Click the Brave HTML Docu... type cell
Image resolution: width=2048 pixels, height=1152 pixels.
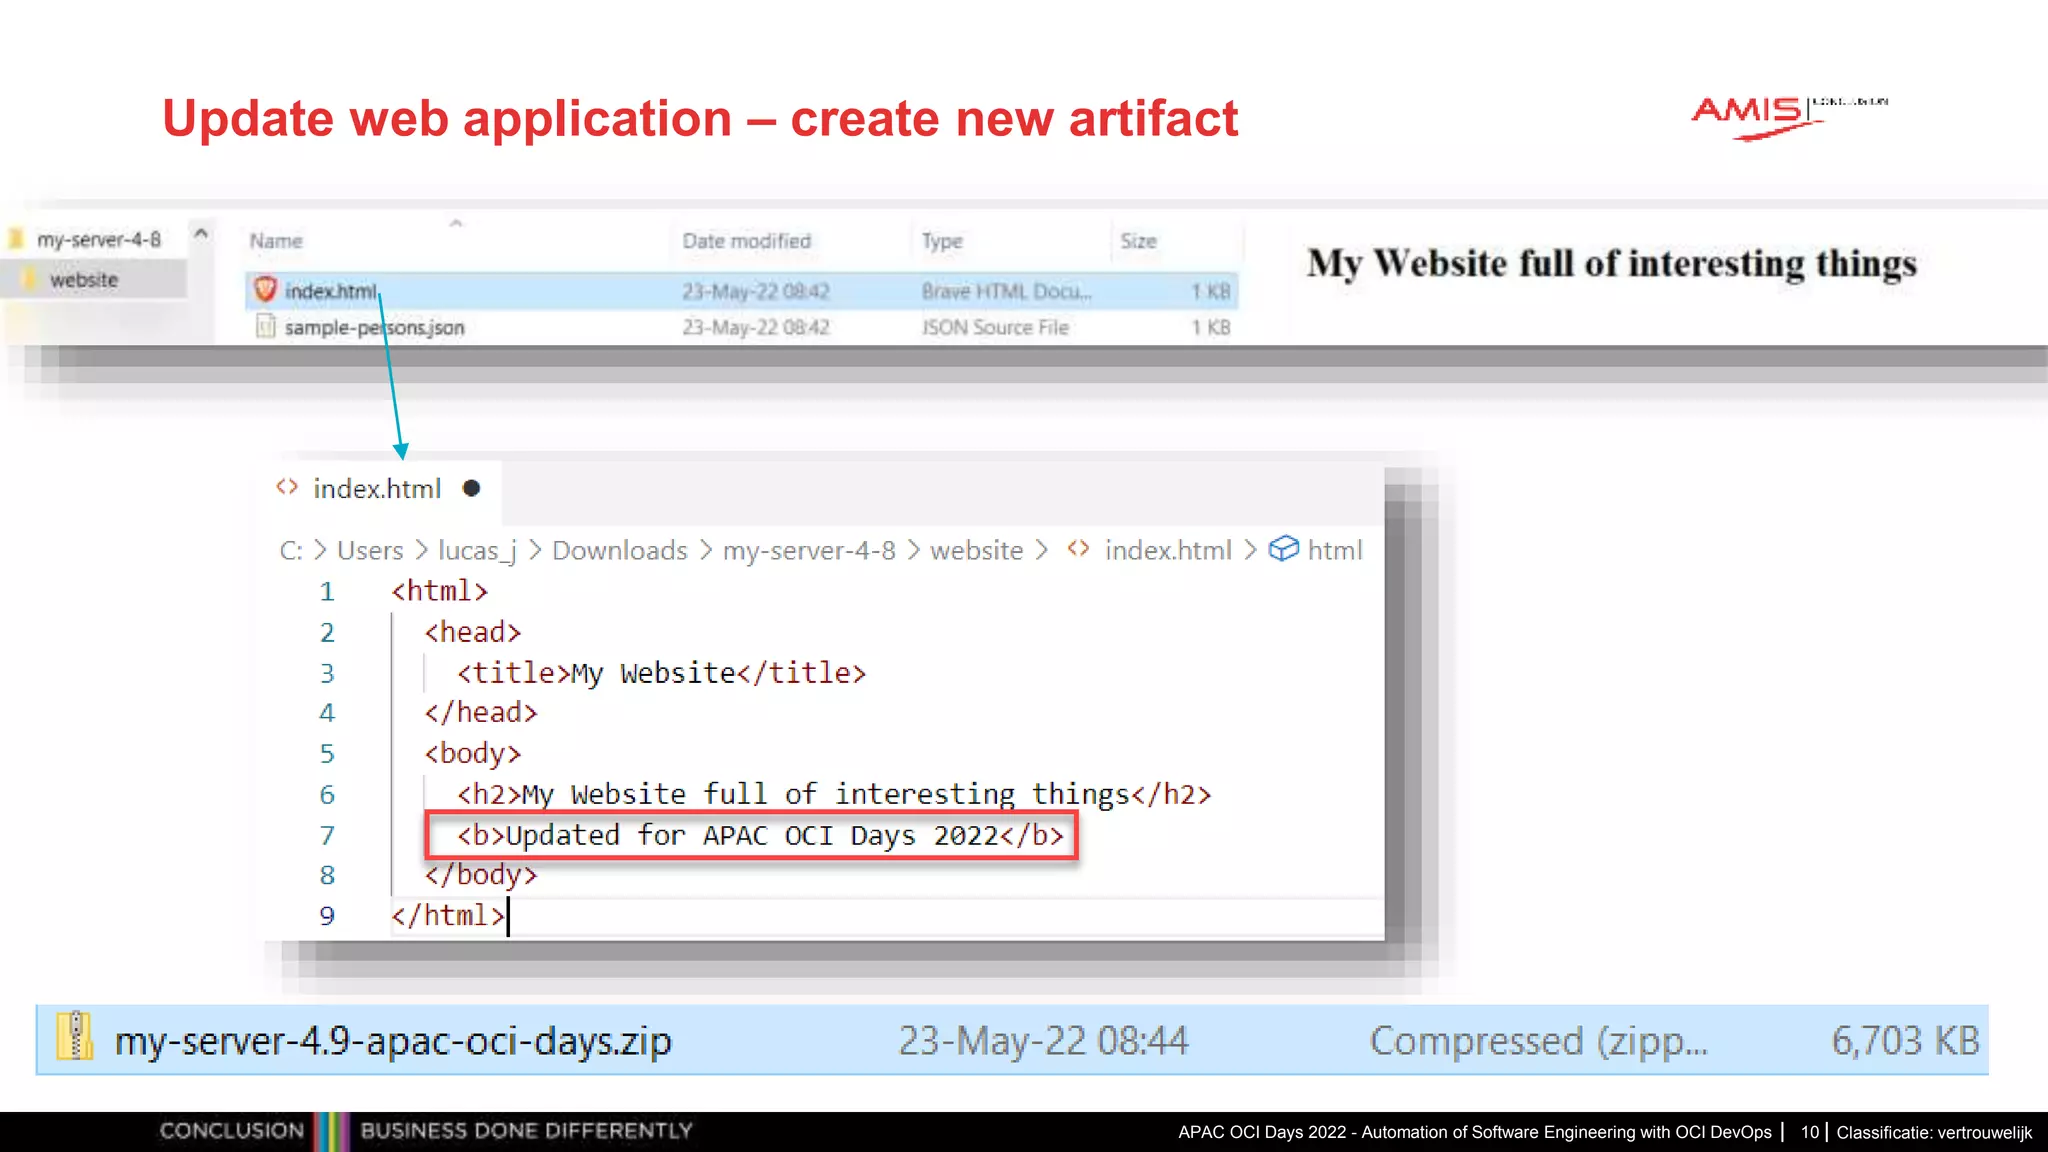click(x=1006, y=291)
